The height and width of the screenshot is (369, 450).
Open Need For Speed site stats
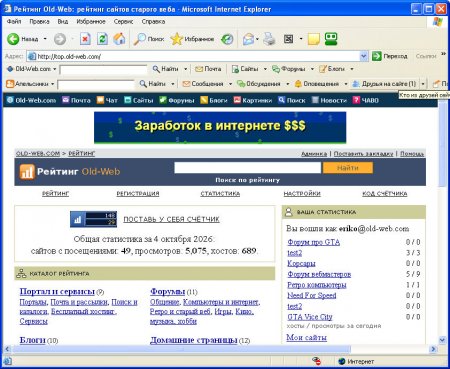click(x=312, y=295)
